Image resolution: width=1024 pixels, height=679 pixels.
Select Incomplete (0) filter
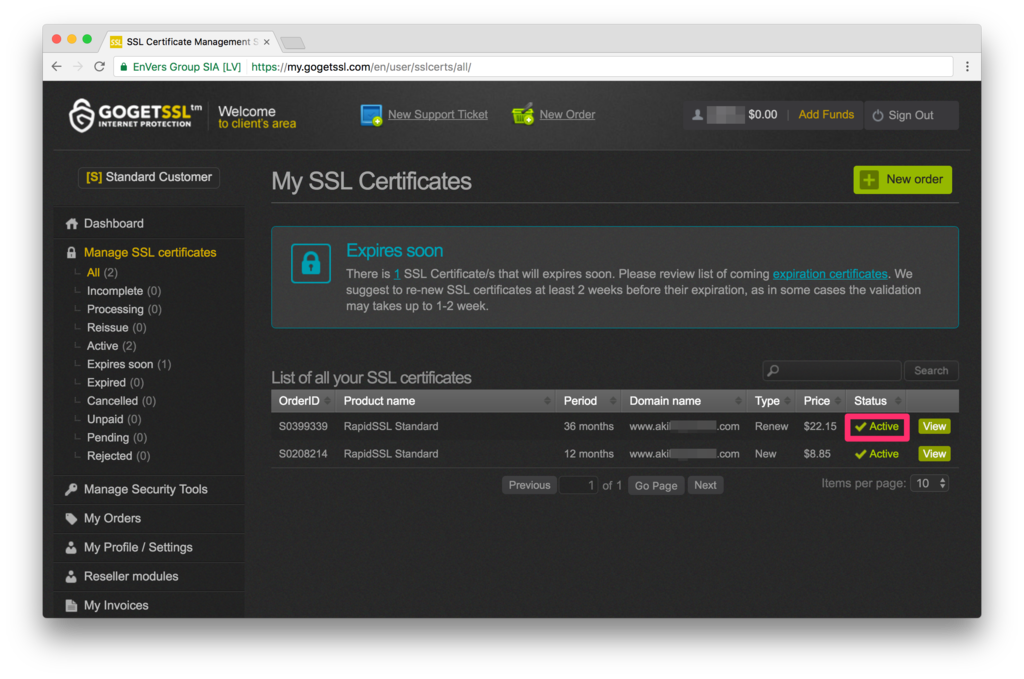pos(124,291)
